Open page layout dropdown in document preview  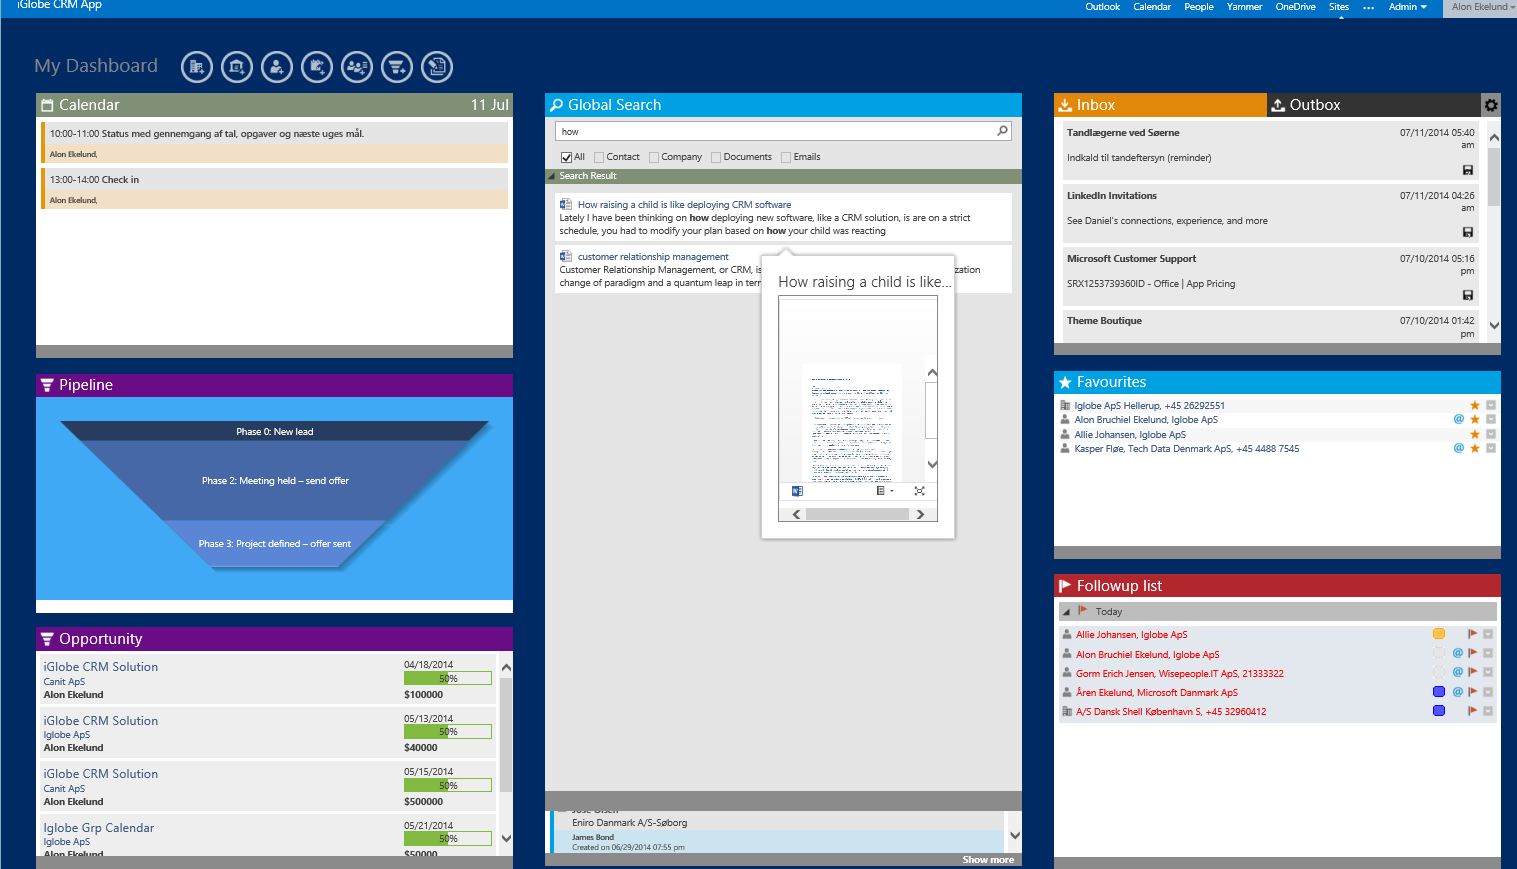[885, 491]
